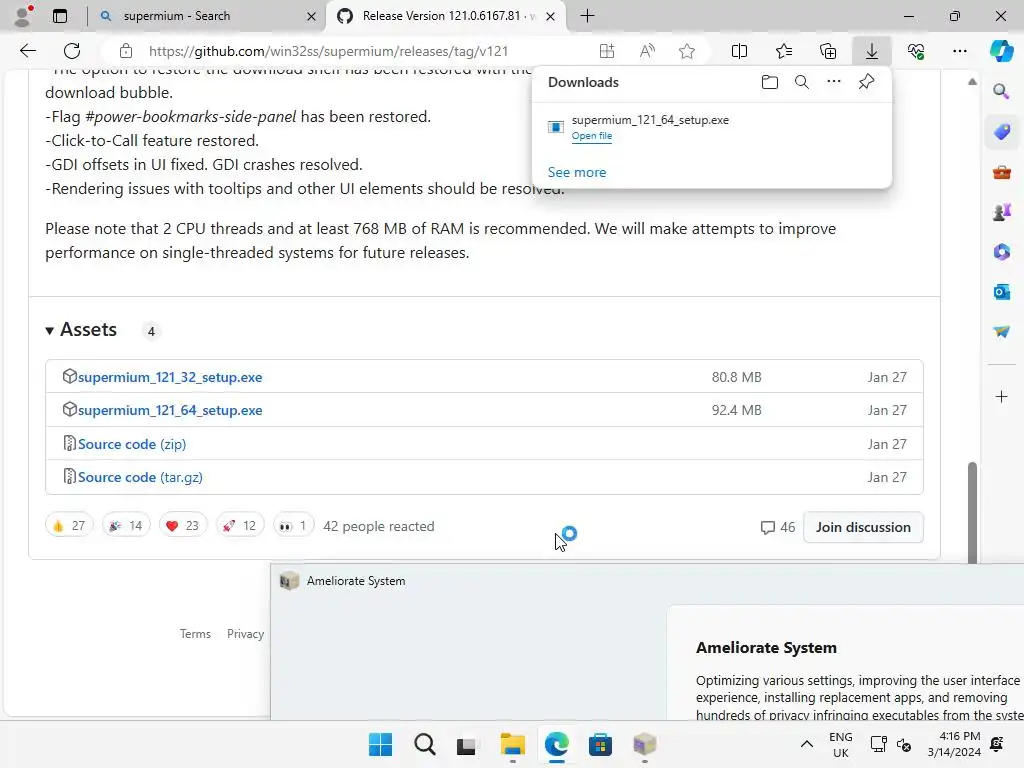Image resolution: width=1024 pixels, height=768 pixels.
Task: Download supermium_121_64_setup.exe asset link
Action: [170, 410]
